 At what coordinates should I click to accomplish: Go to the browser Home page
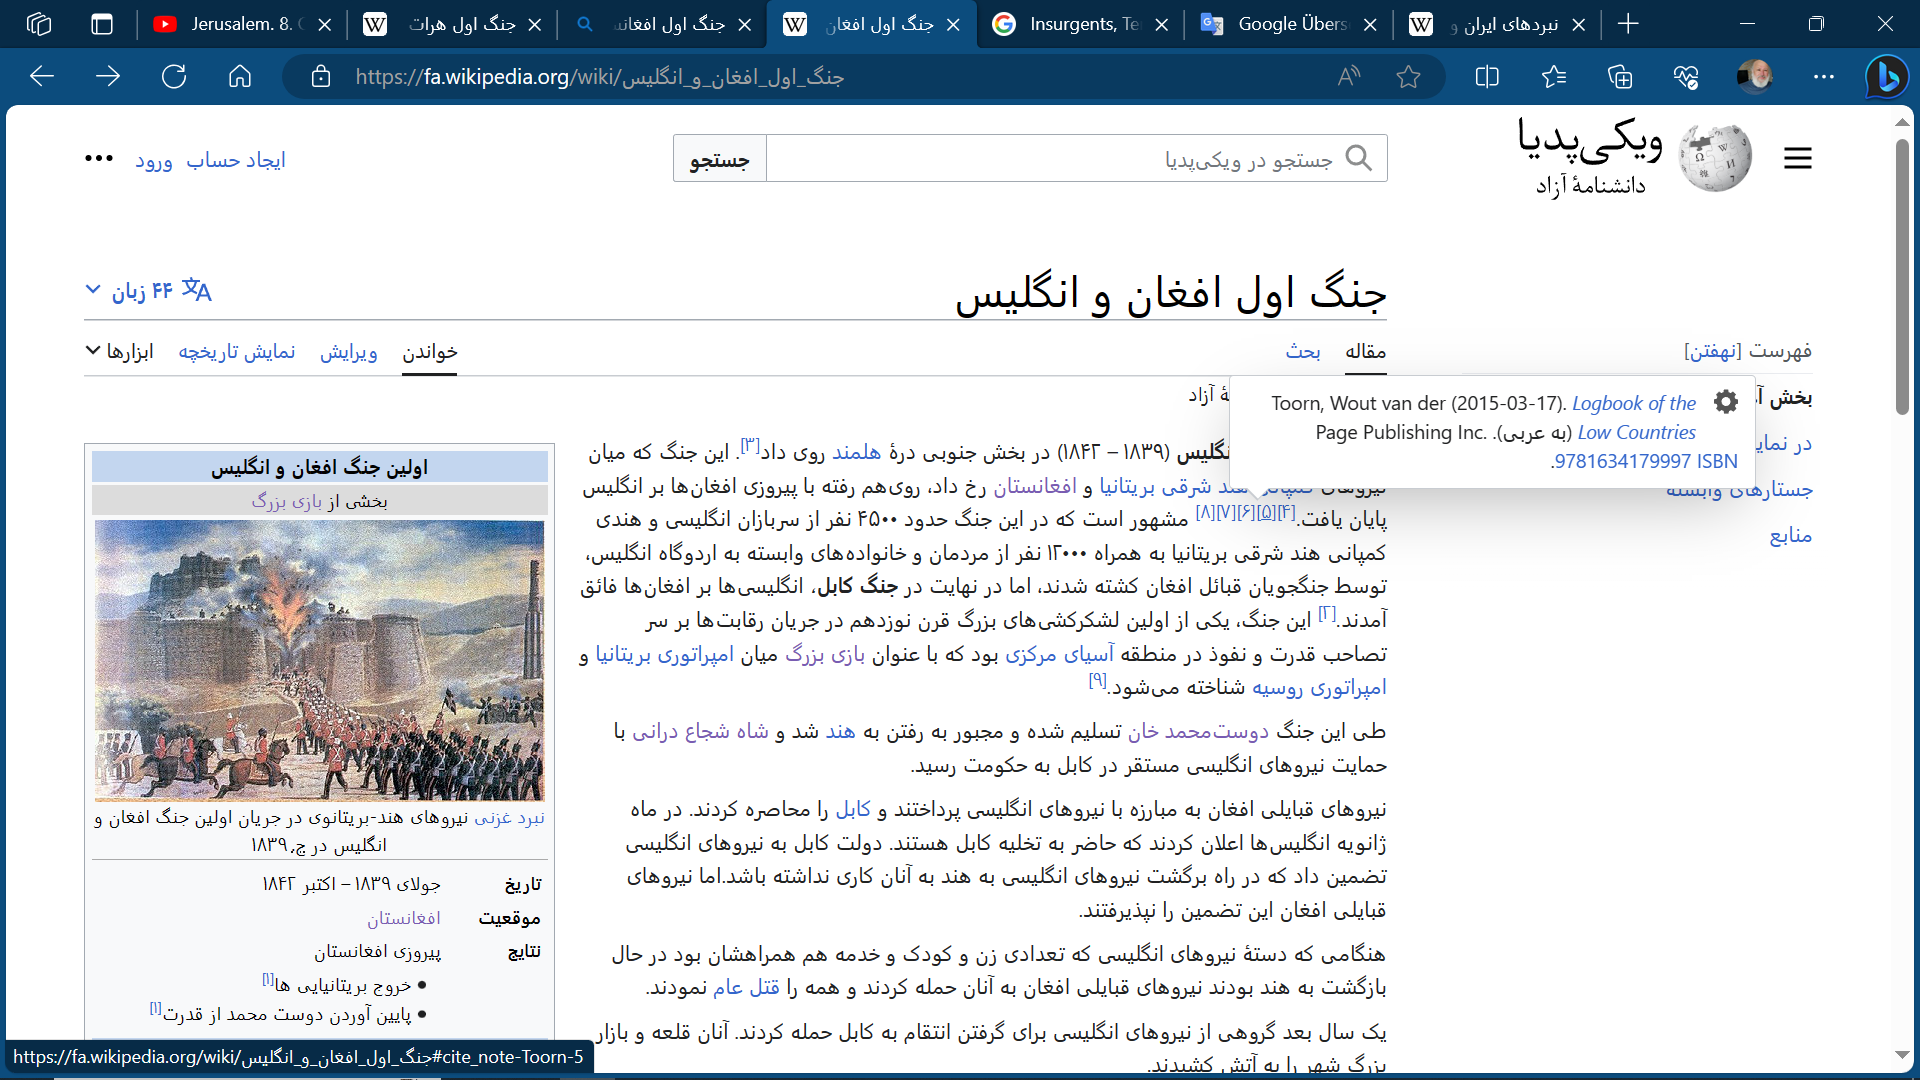pyautogui.click(x=240, y=77)
